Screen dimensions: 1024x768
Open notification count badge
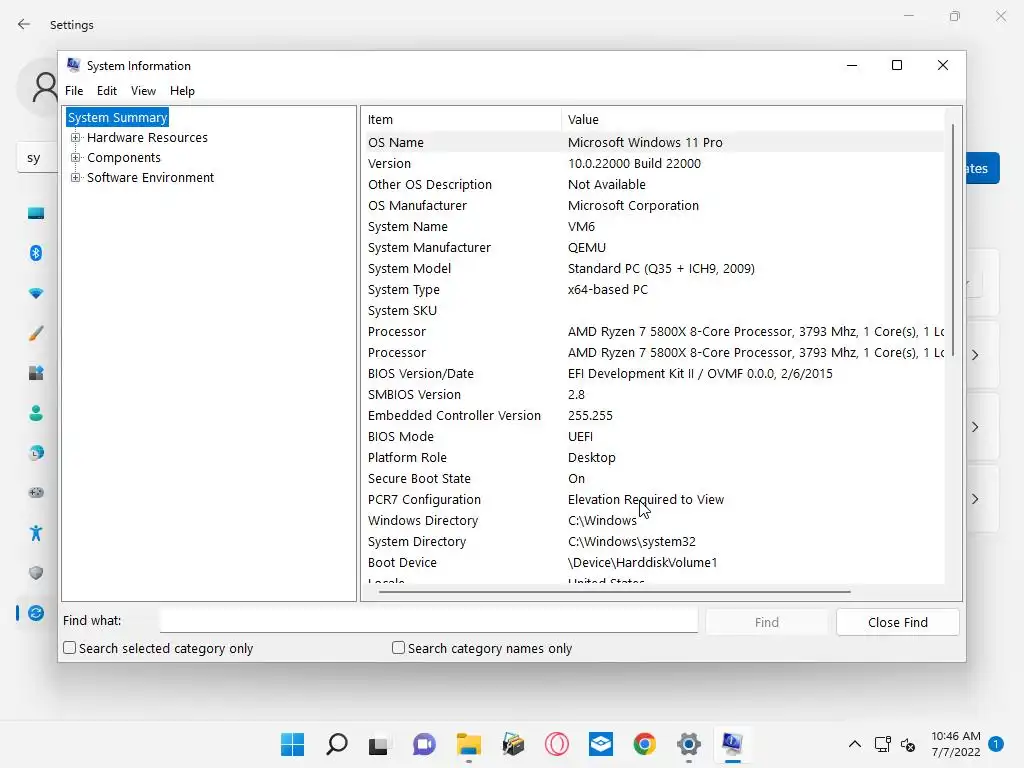coord(995,743)
